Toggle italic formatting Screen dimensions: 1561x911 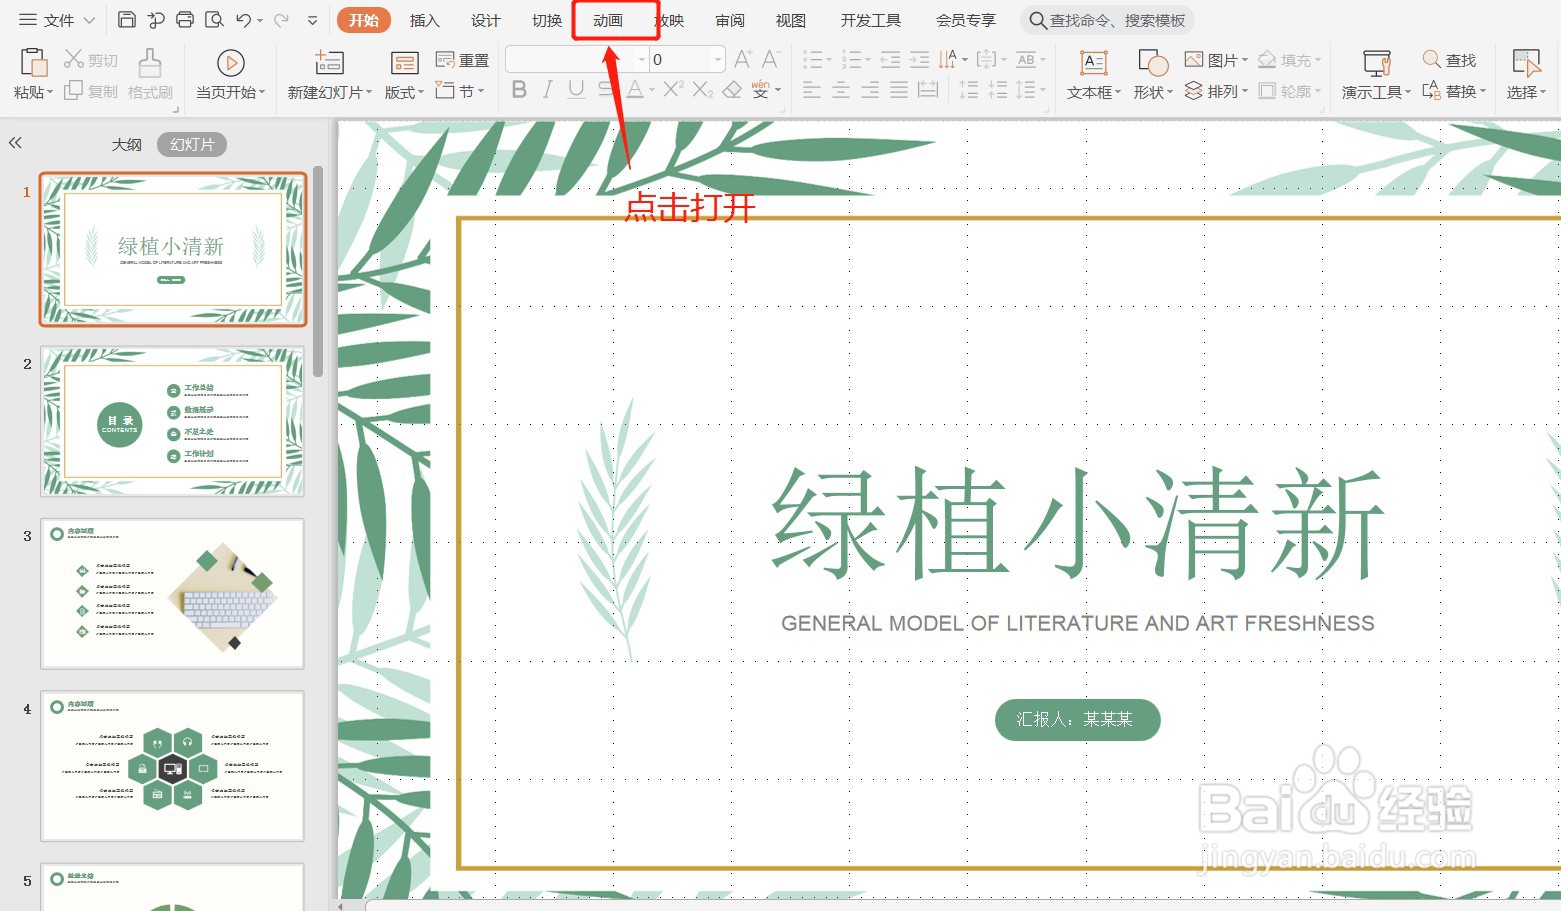coord(546,90)
